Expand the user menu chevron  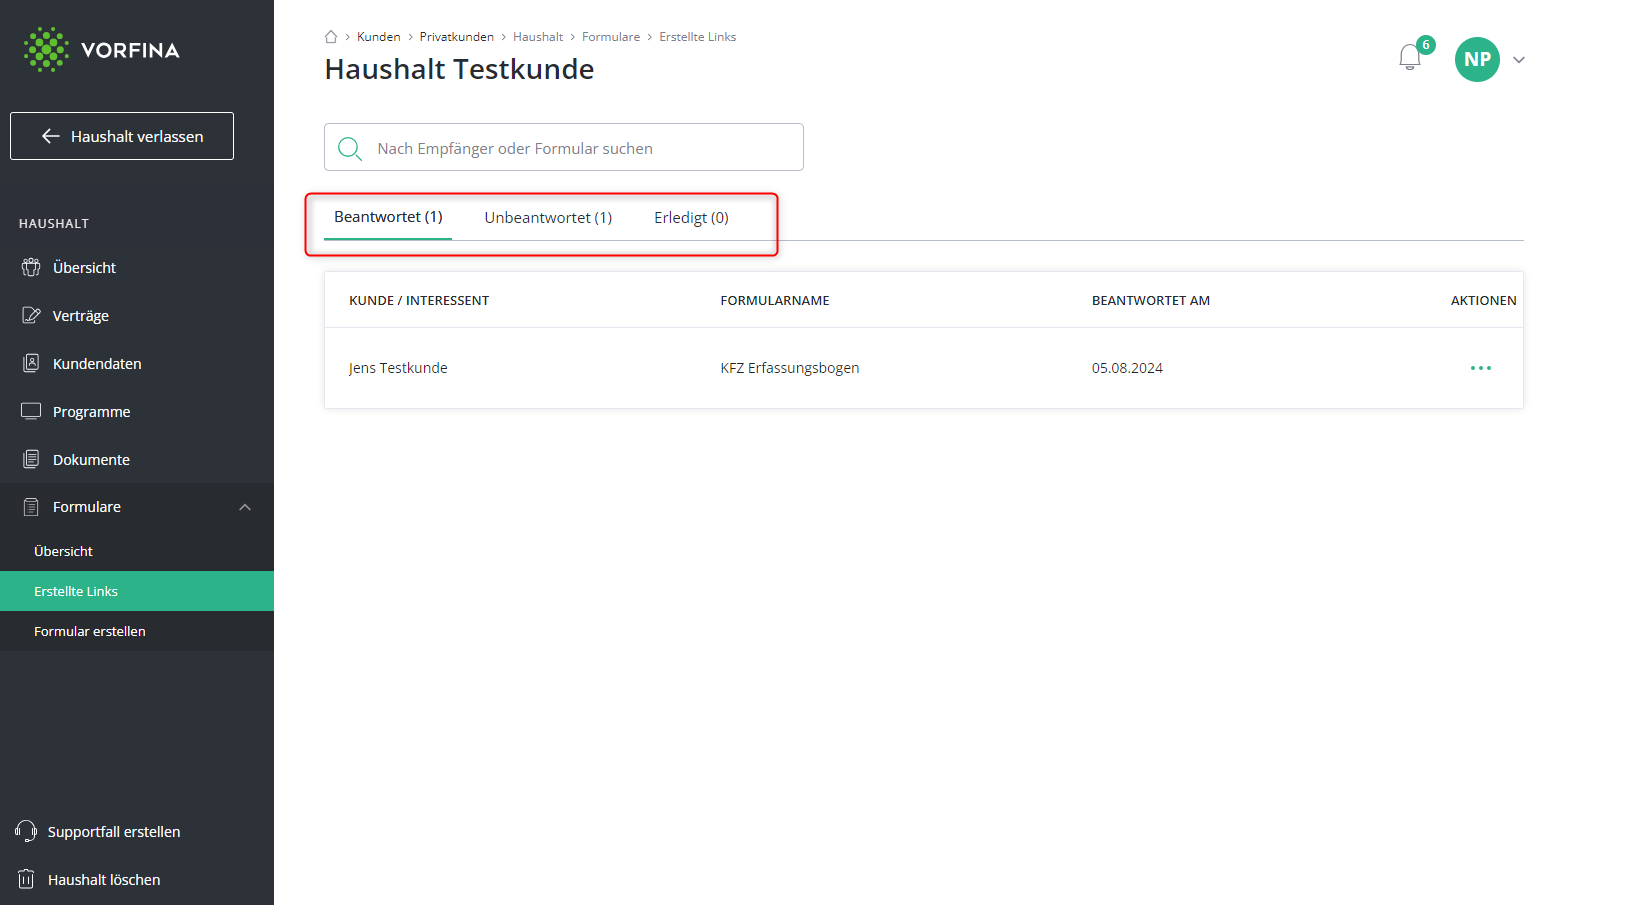point(1519,60)
